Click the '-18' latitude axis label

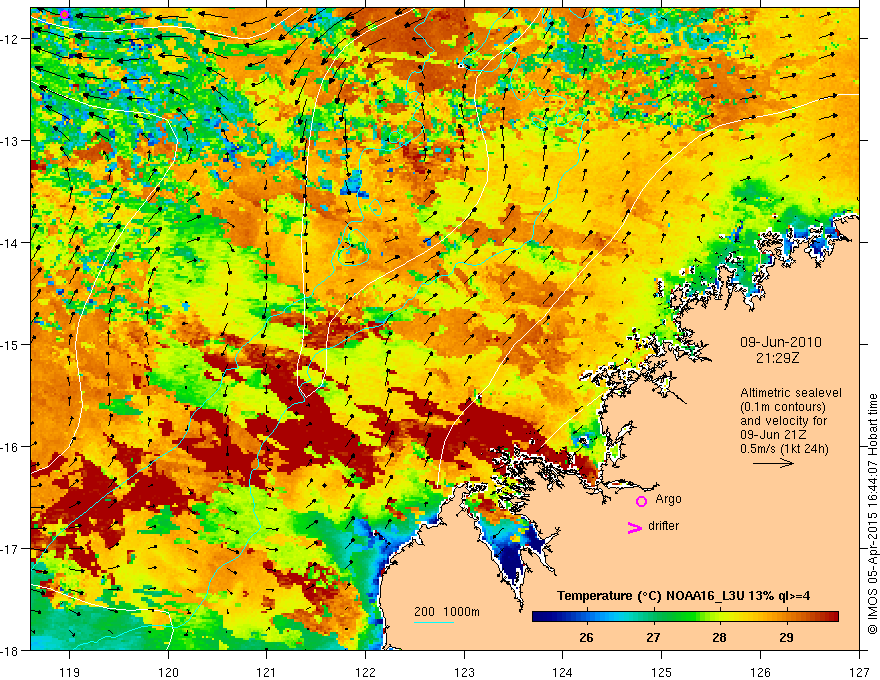11,650
